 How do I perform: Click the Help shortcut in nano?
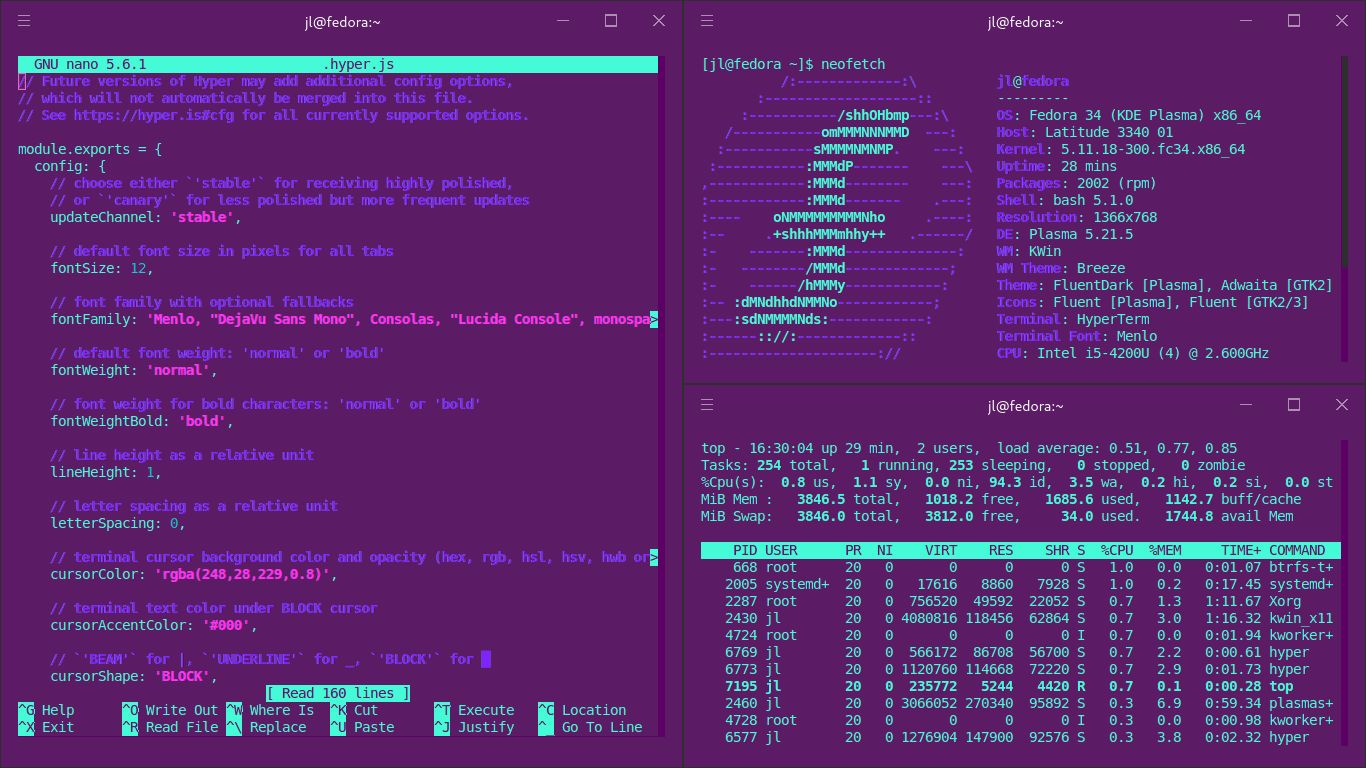pos(47,709)
